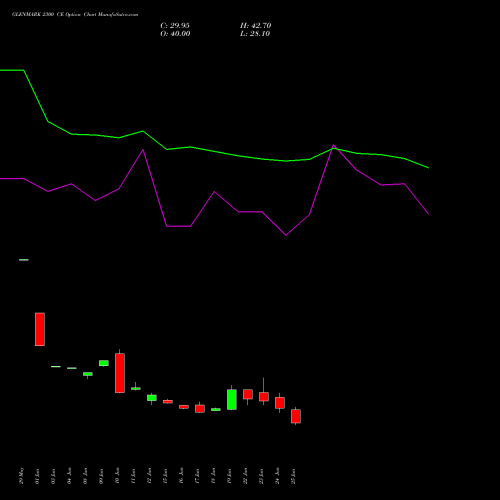Click the small green dash above 29 May
Viewport: 500px width, 500px height.
[24, 260]
